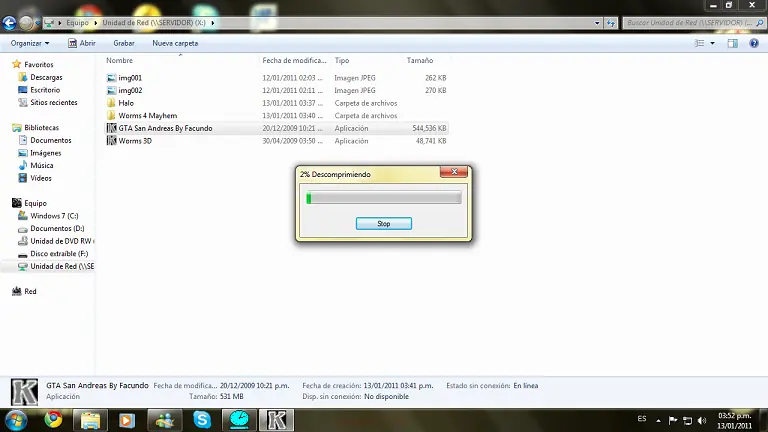
Task: Select the Worms 4 Mayhem folder icon
Action: point(111,116)
